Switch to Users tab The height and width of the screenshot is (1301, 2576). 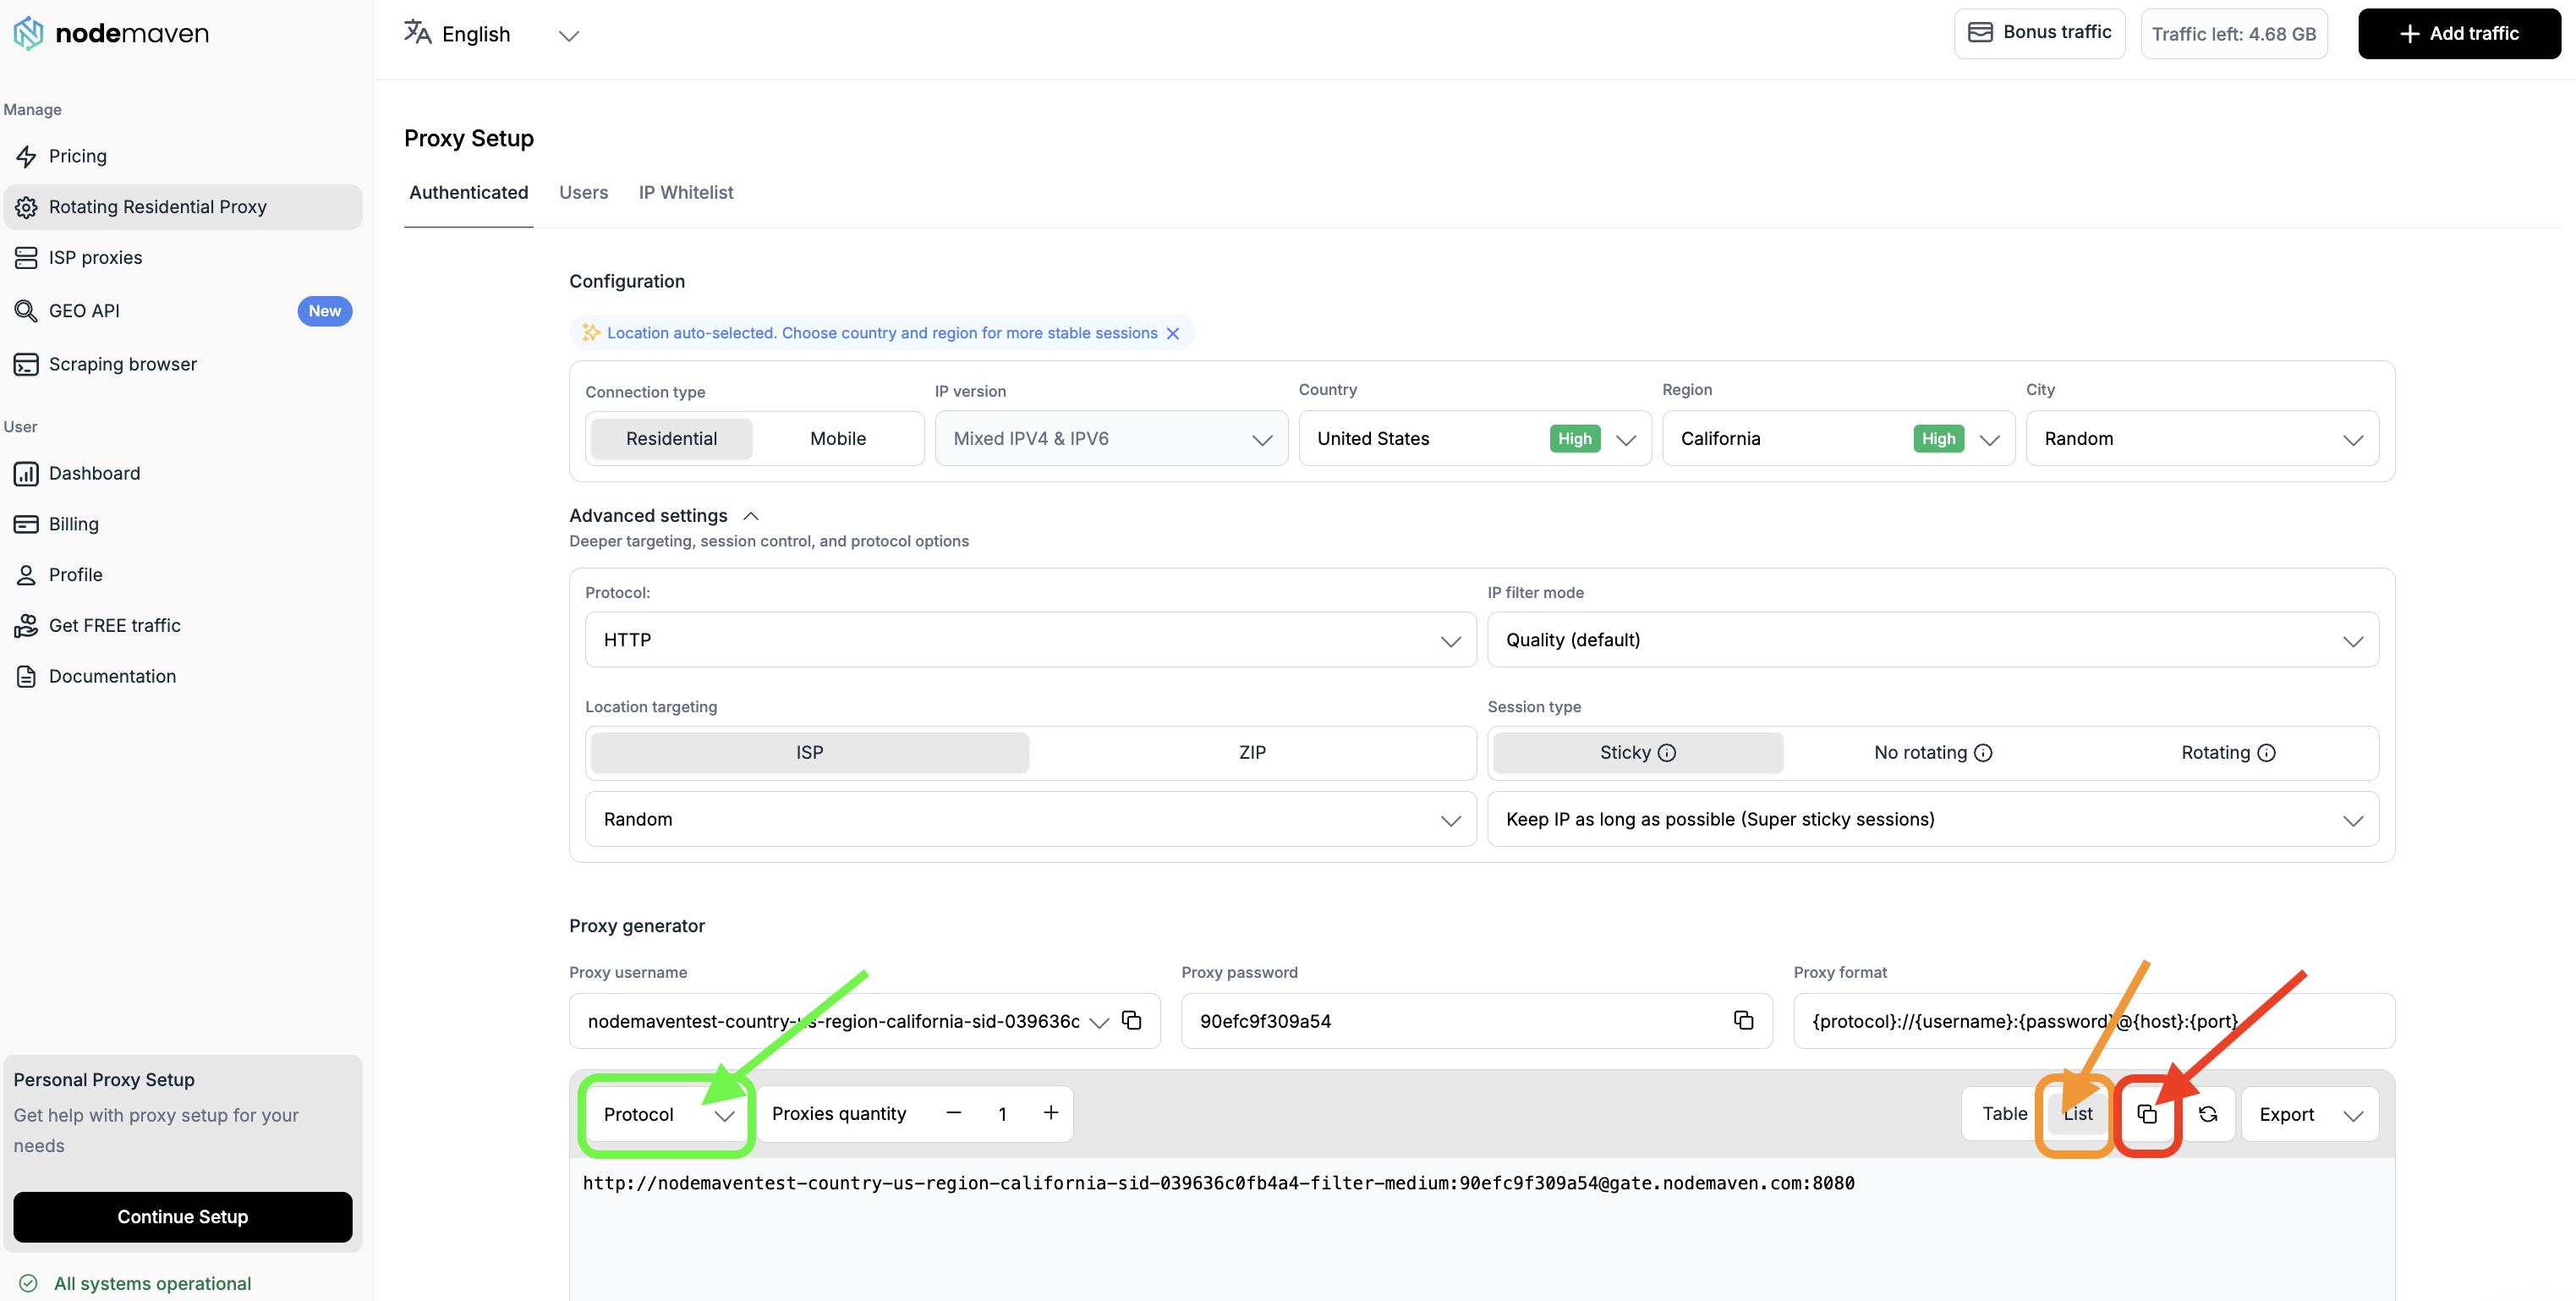pyautogui.click(x=583, y=192)
